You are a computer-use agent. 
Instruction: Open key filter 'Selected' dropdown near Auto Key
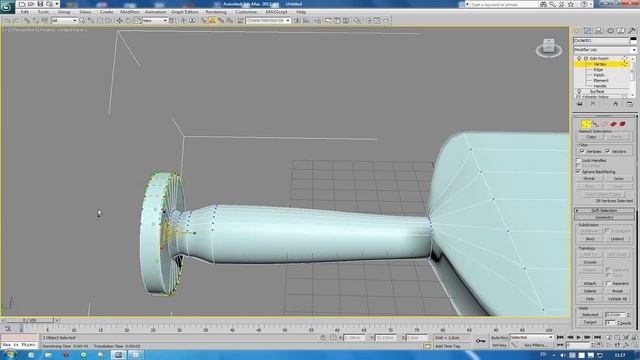[x=531, y=338]
